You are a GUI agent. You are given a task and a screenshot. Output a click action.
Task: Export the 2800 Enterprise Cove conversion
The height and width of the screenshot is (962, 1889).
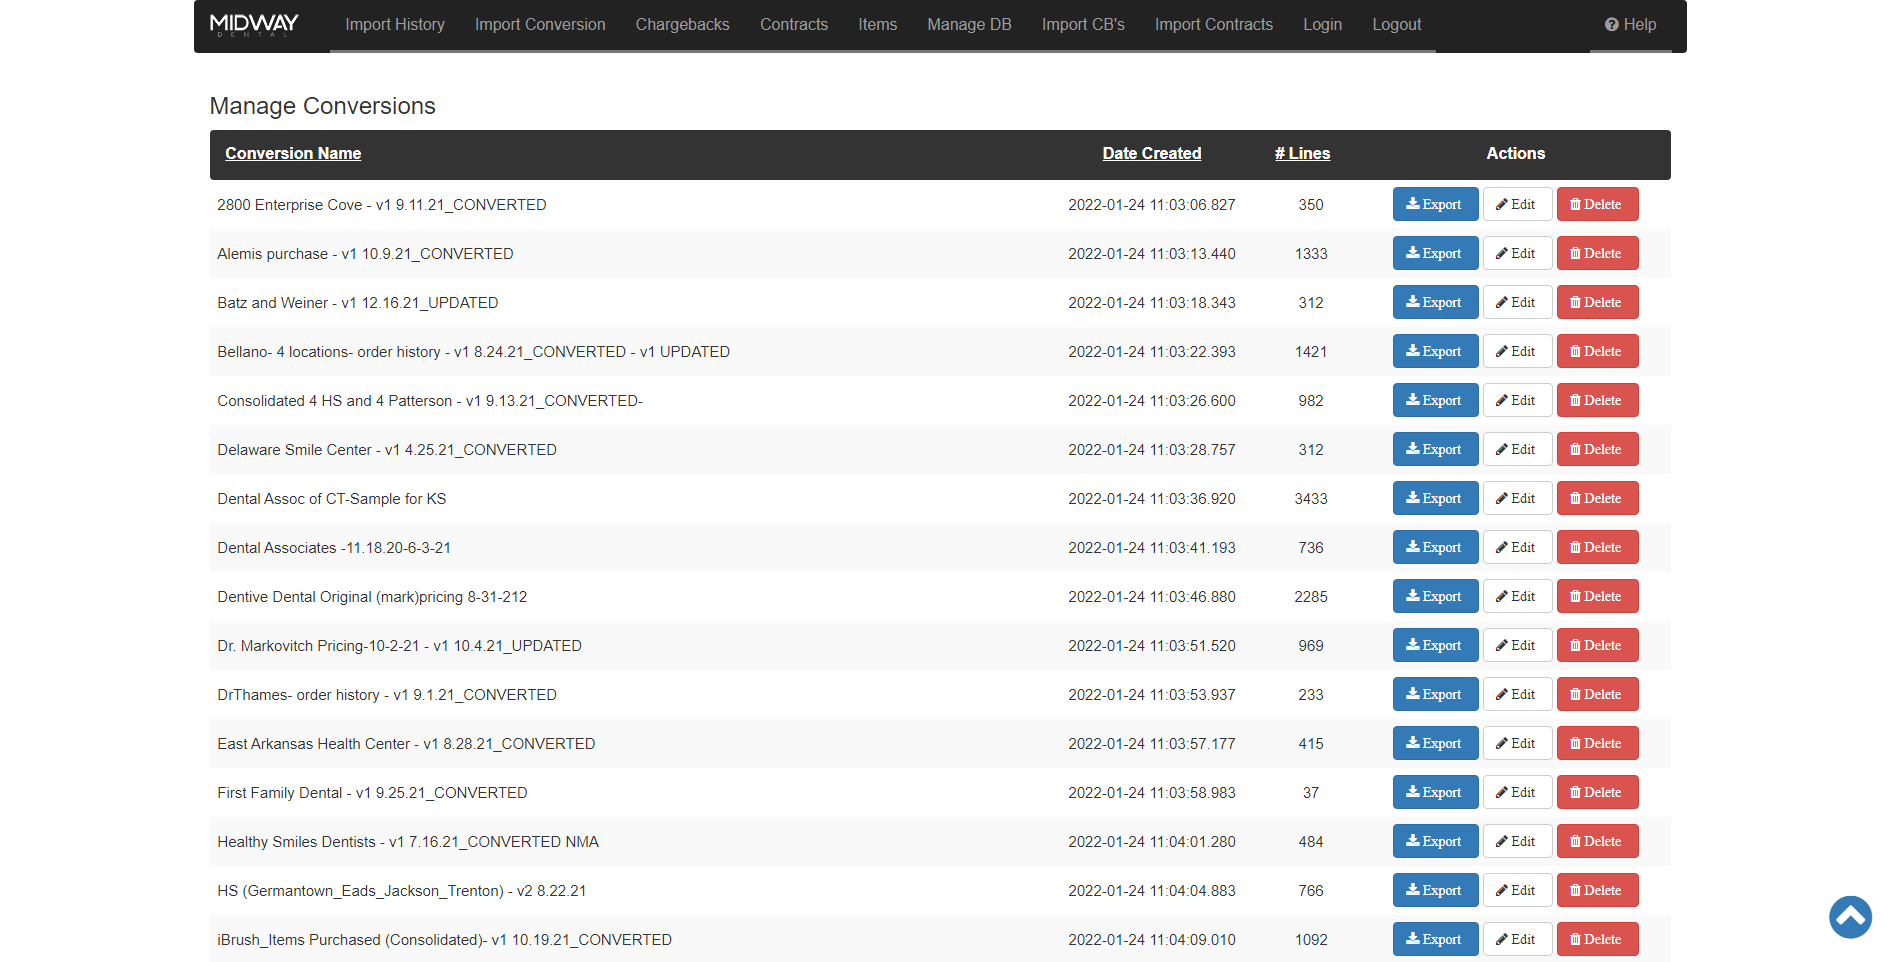coord(1434,204)
